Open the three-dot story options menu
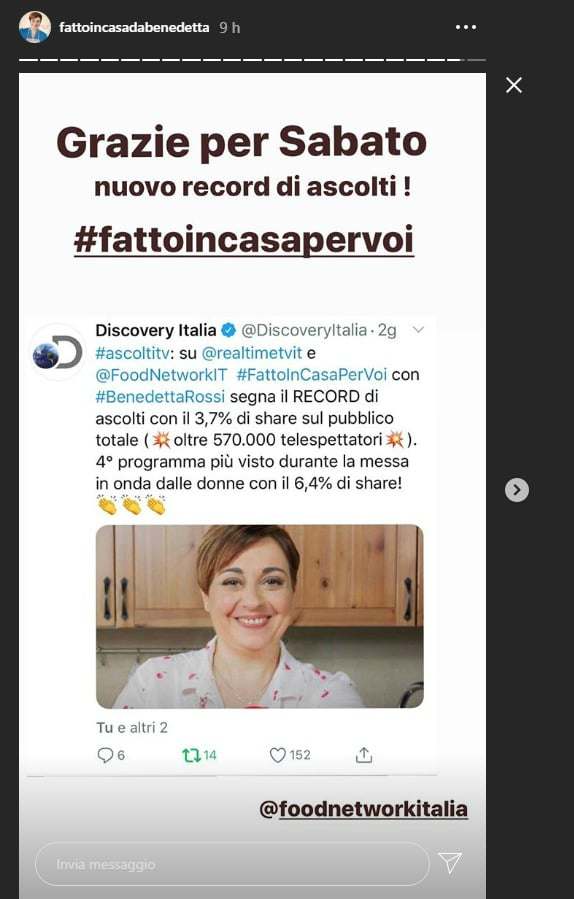This screenshot has width=574, height=899. 466,28
